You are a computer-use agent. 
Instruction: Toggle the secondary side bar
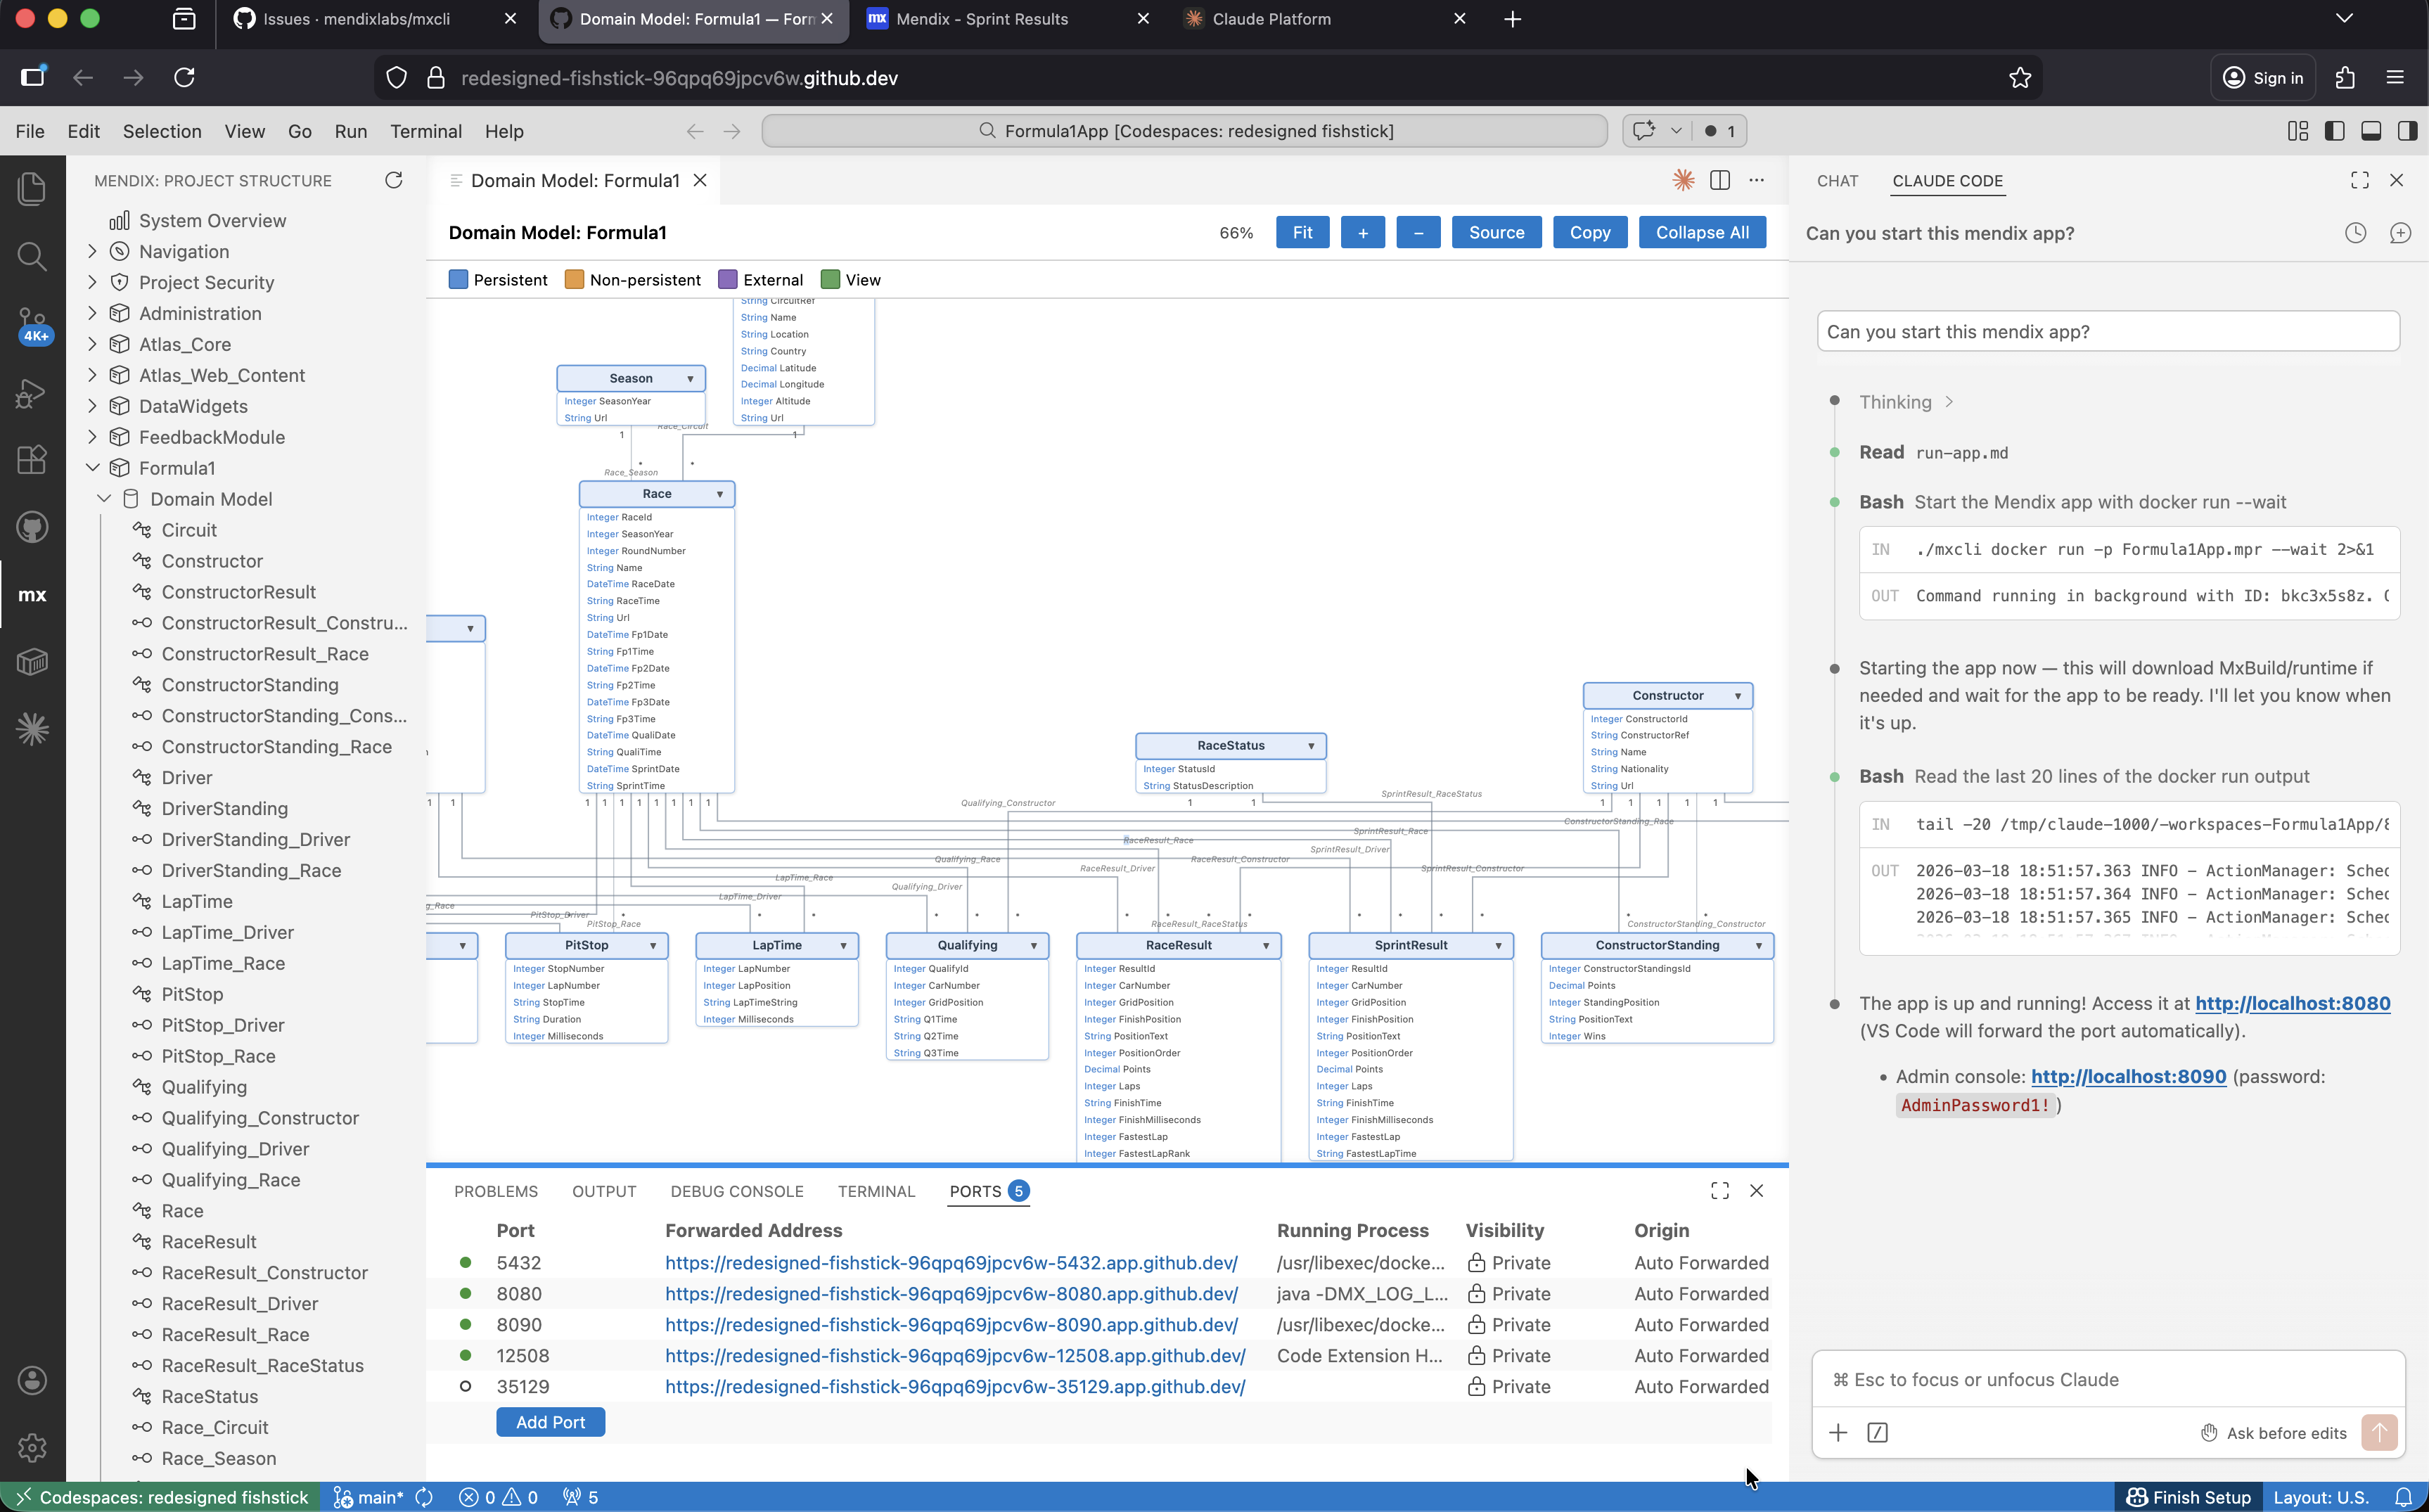(2408, 131)
